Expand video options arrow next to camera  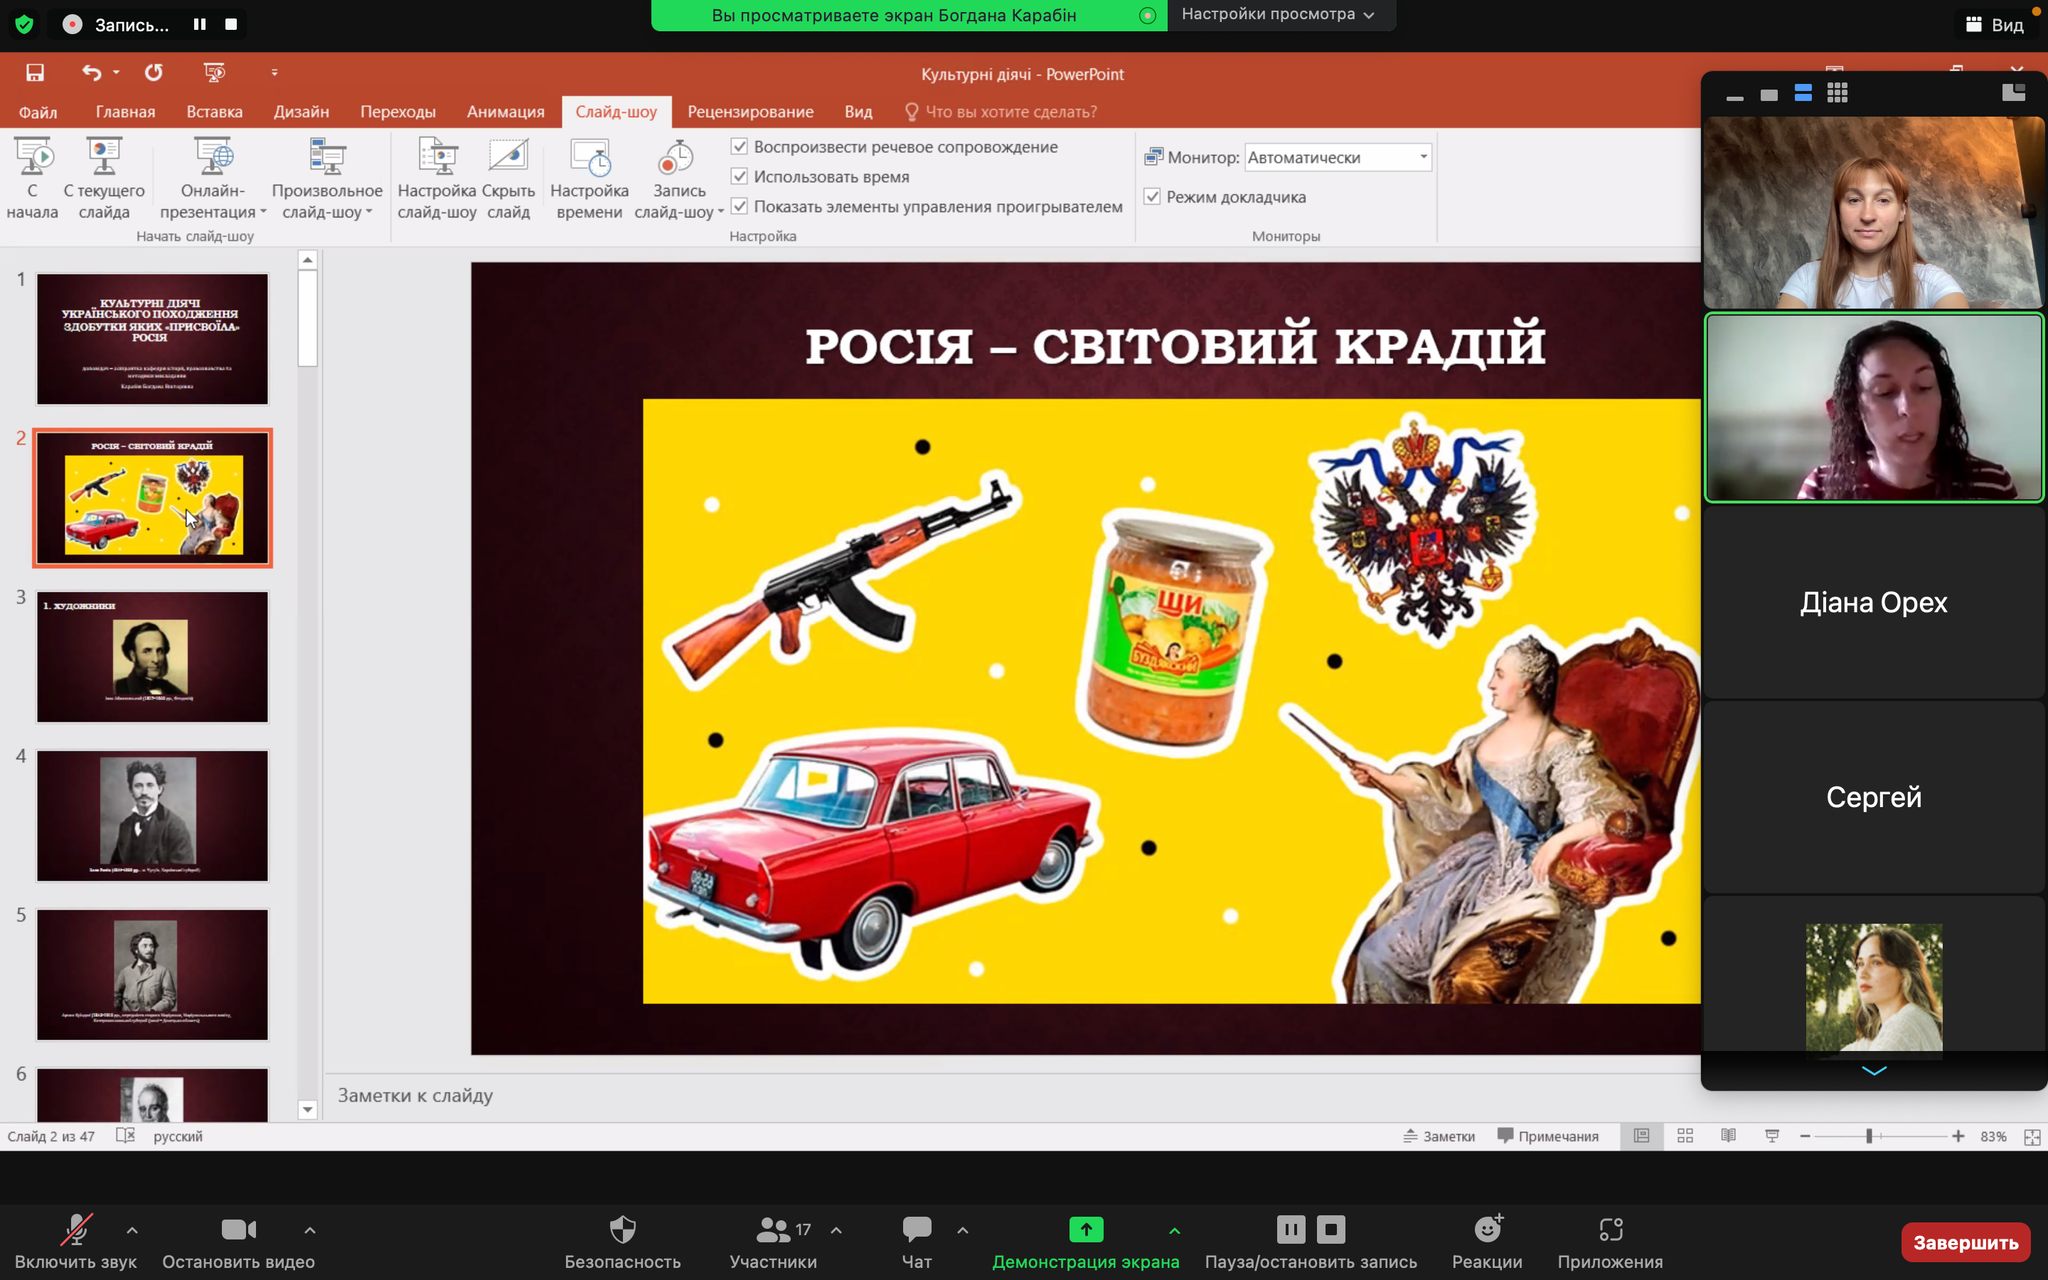(x=309, y=1231)
